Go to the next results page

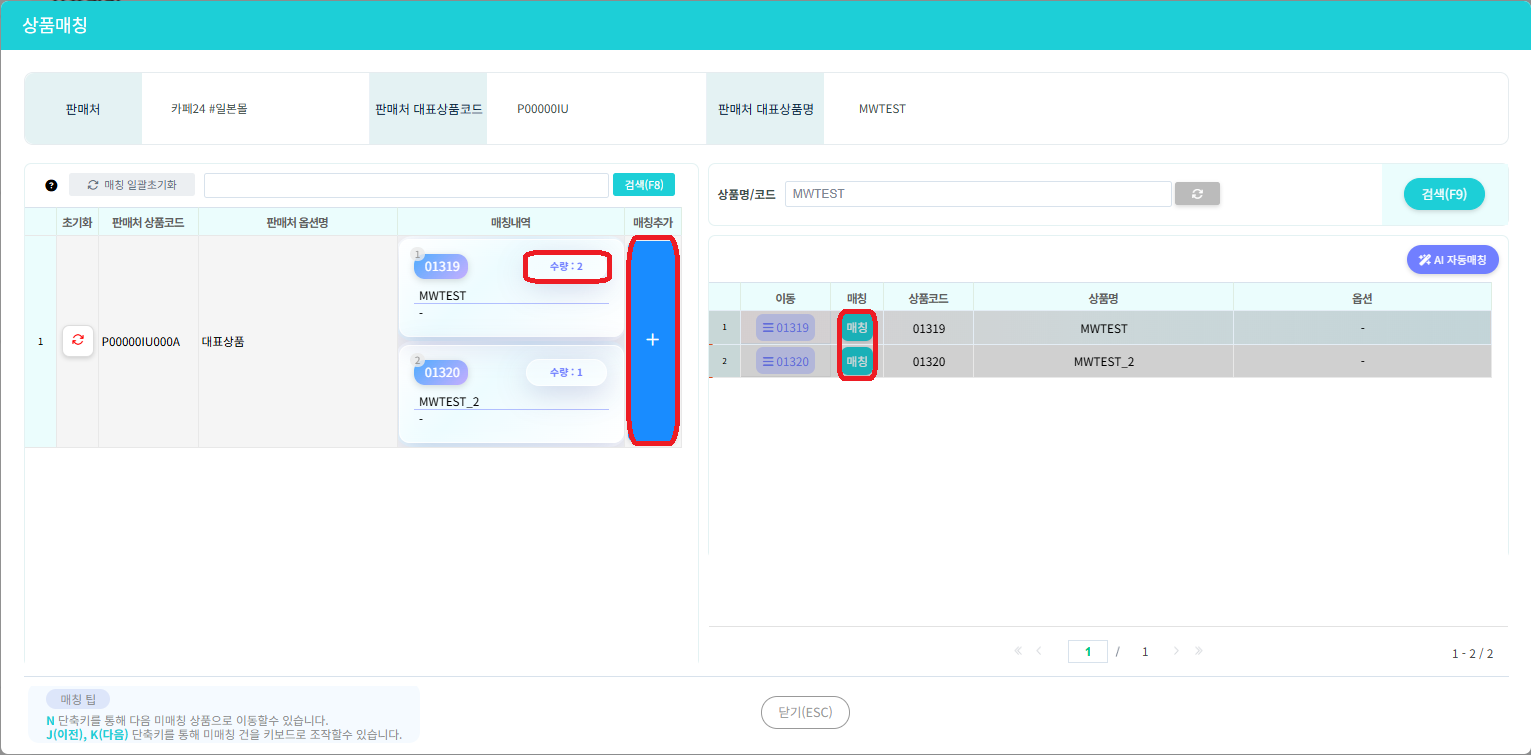pyautogui.click(x=1176, y=651)
